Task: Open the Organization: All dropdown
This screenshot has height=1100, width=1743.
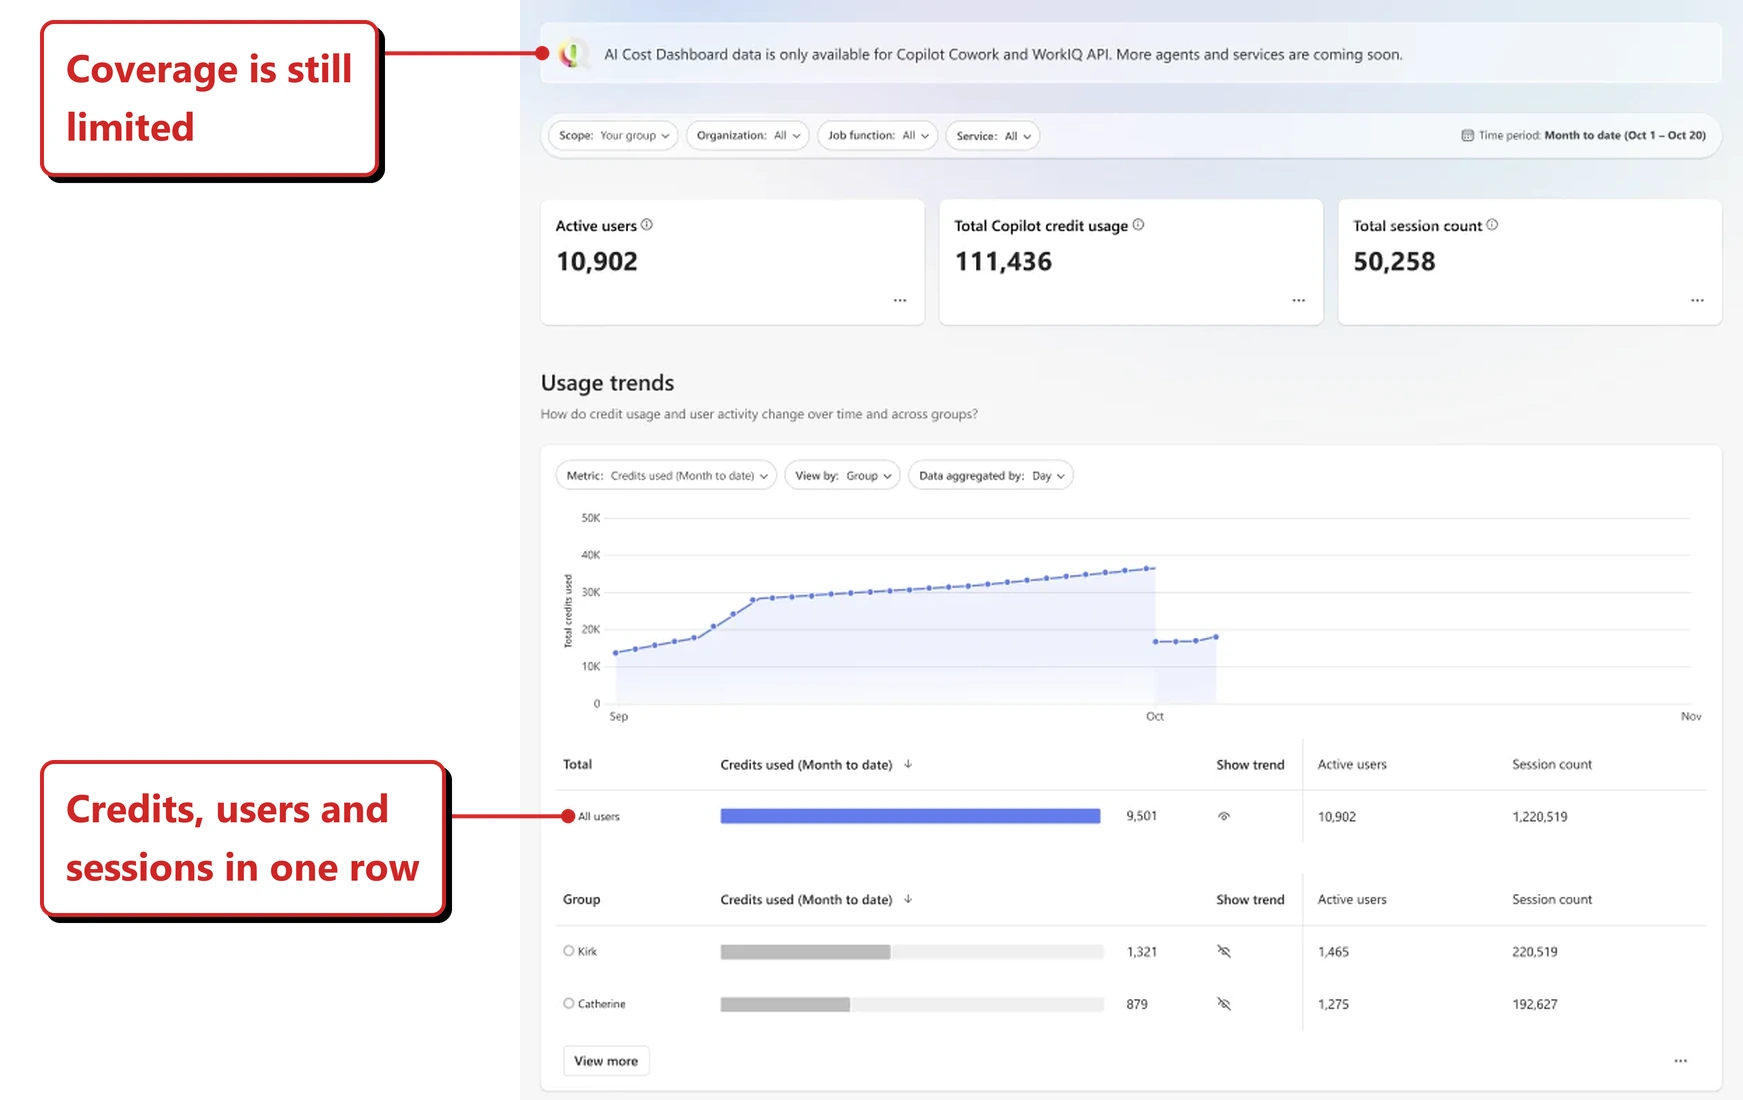Action: [747, 135]
